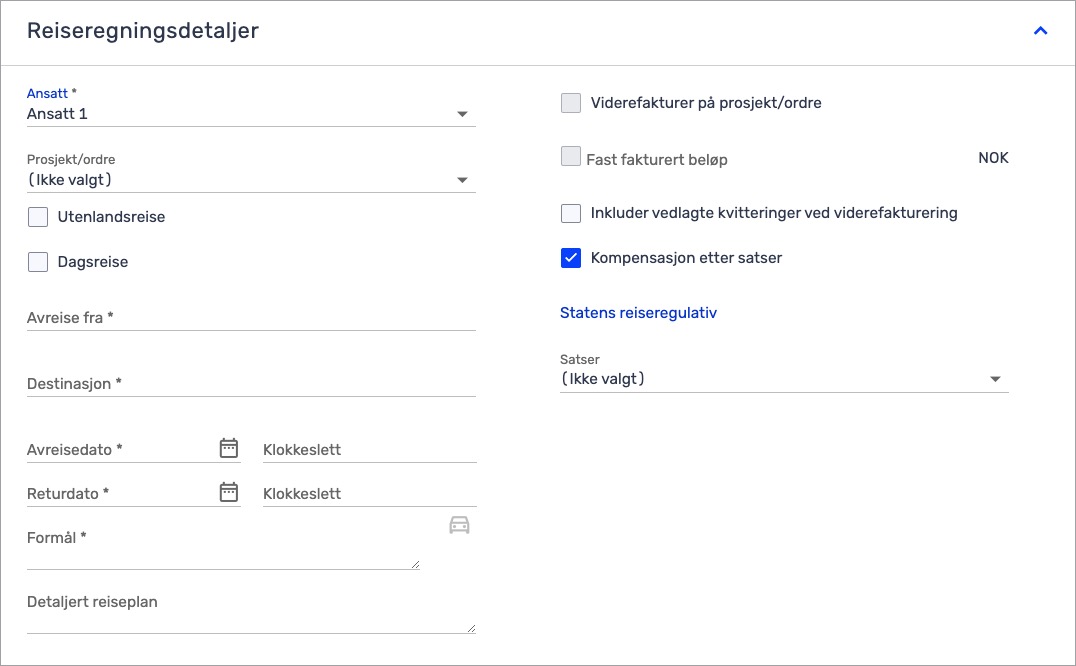Click the Avreise fra input field
This screenshot has width=1076, height=666.
point(250,318)
